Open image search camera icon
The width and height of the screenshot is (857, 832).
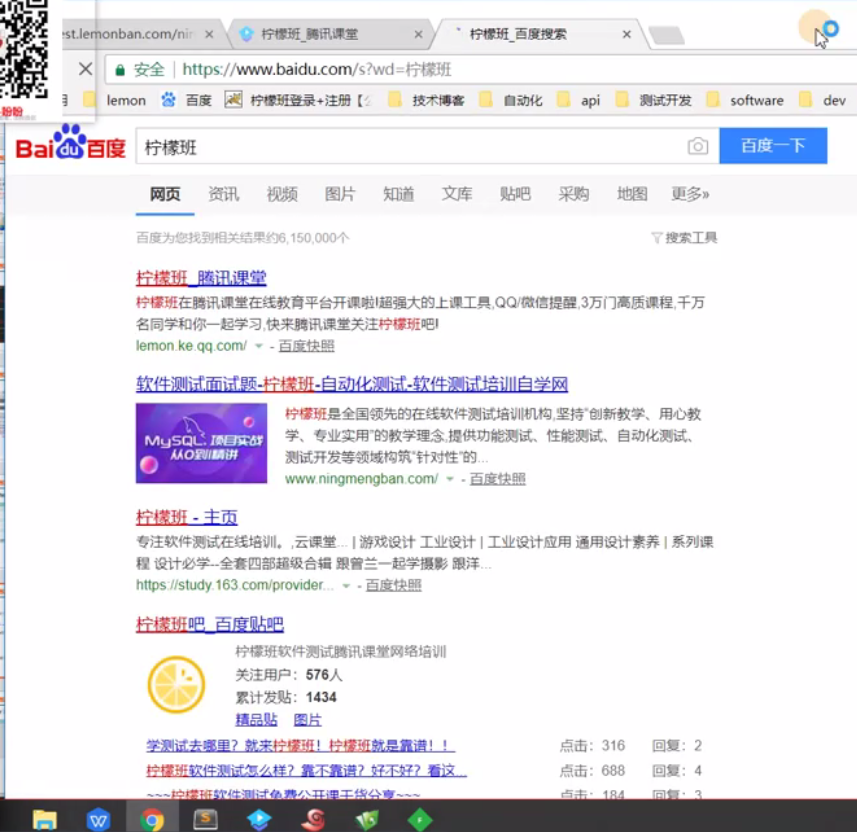698,146
